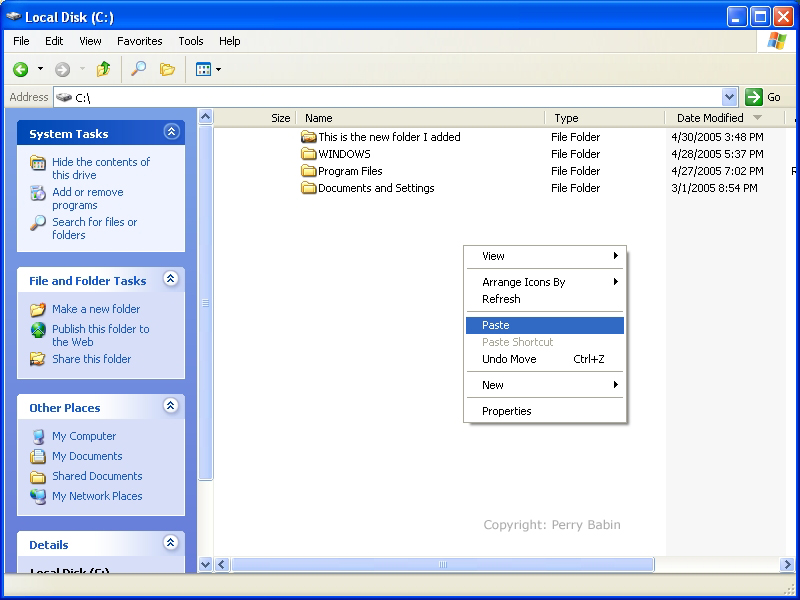Click the Views toolbar icon
800x600 pixels.
tap(204, 69)
